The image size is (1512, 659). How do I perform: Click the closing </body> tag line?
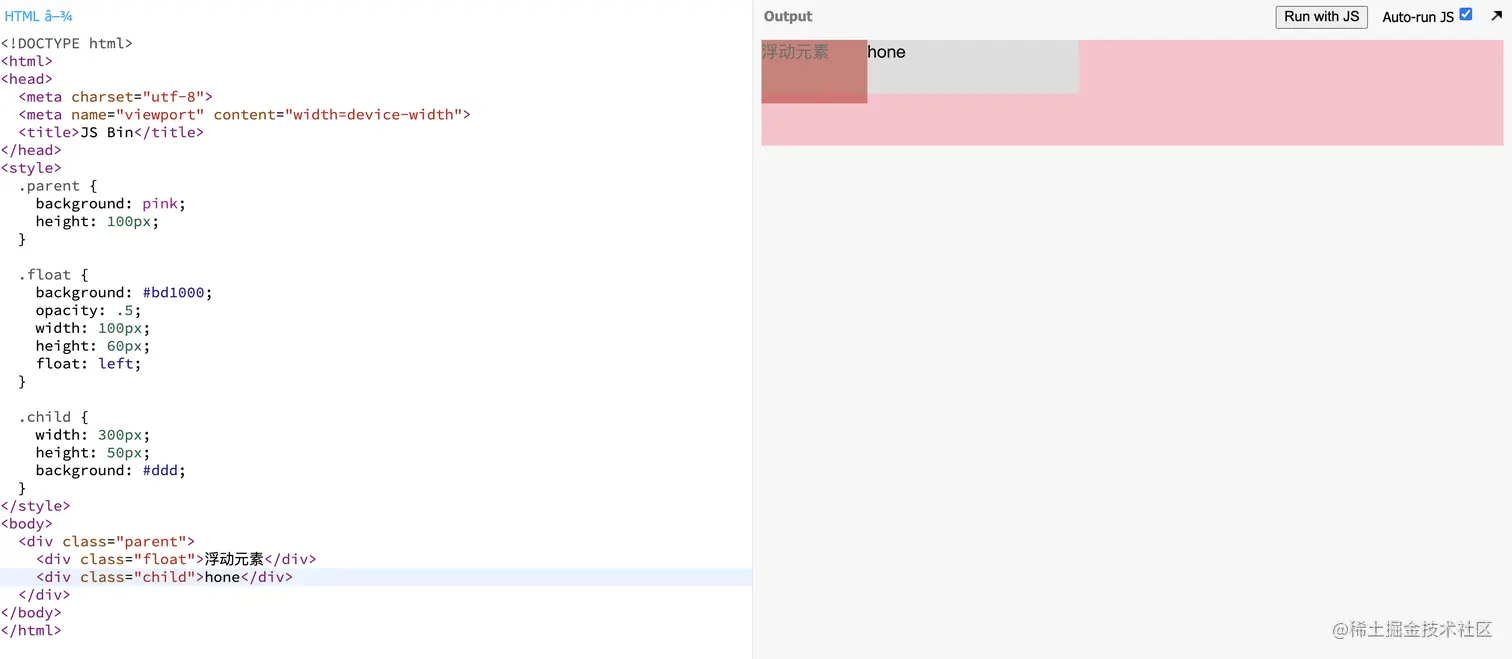31,613
